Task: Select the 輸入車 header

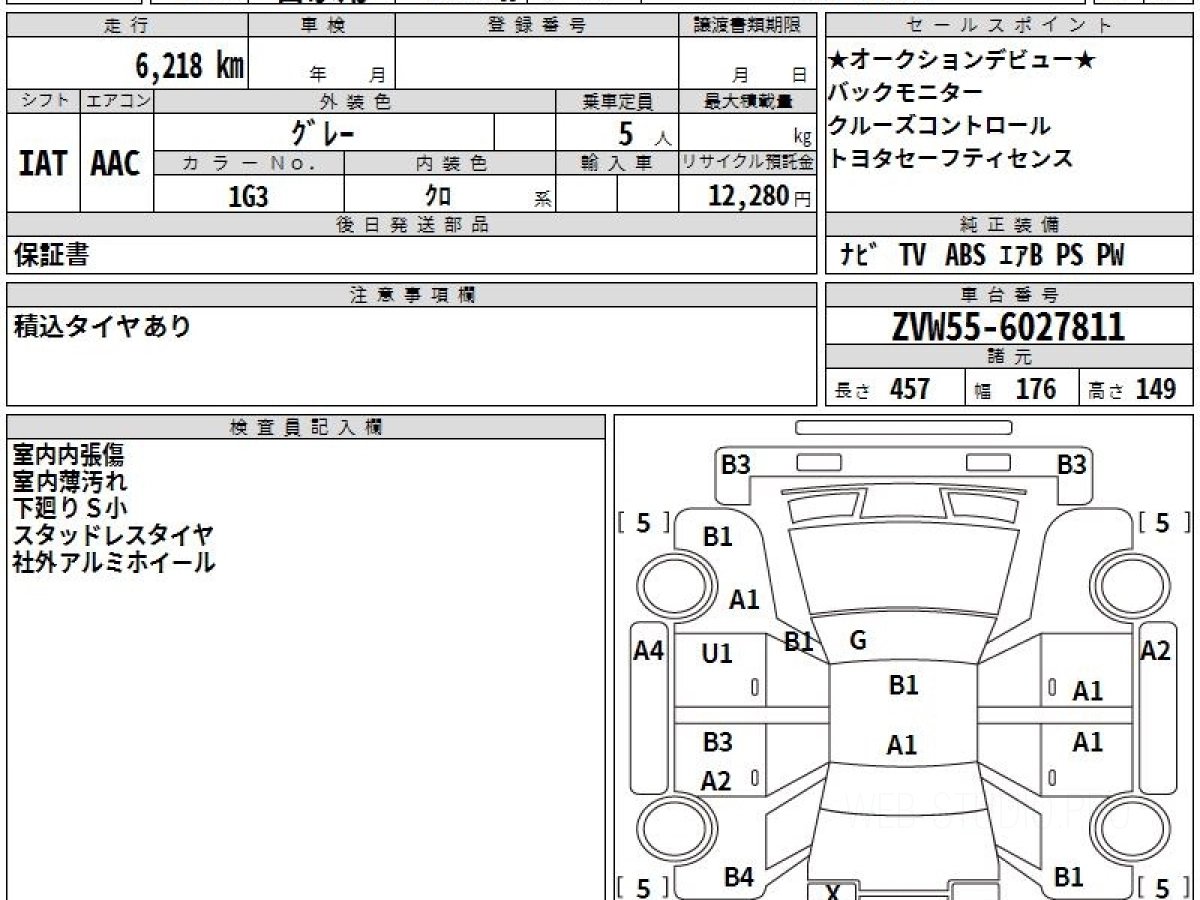Action: pos(617,163)
